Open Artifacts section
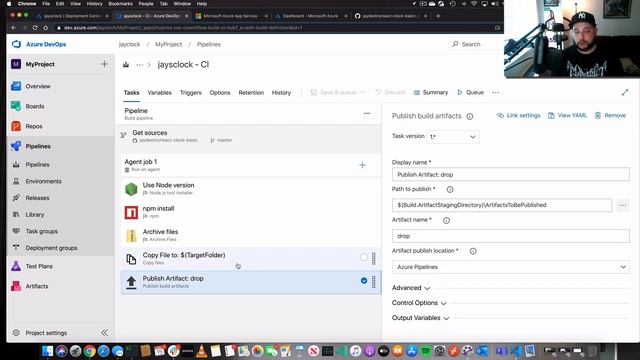 37,286
